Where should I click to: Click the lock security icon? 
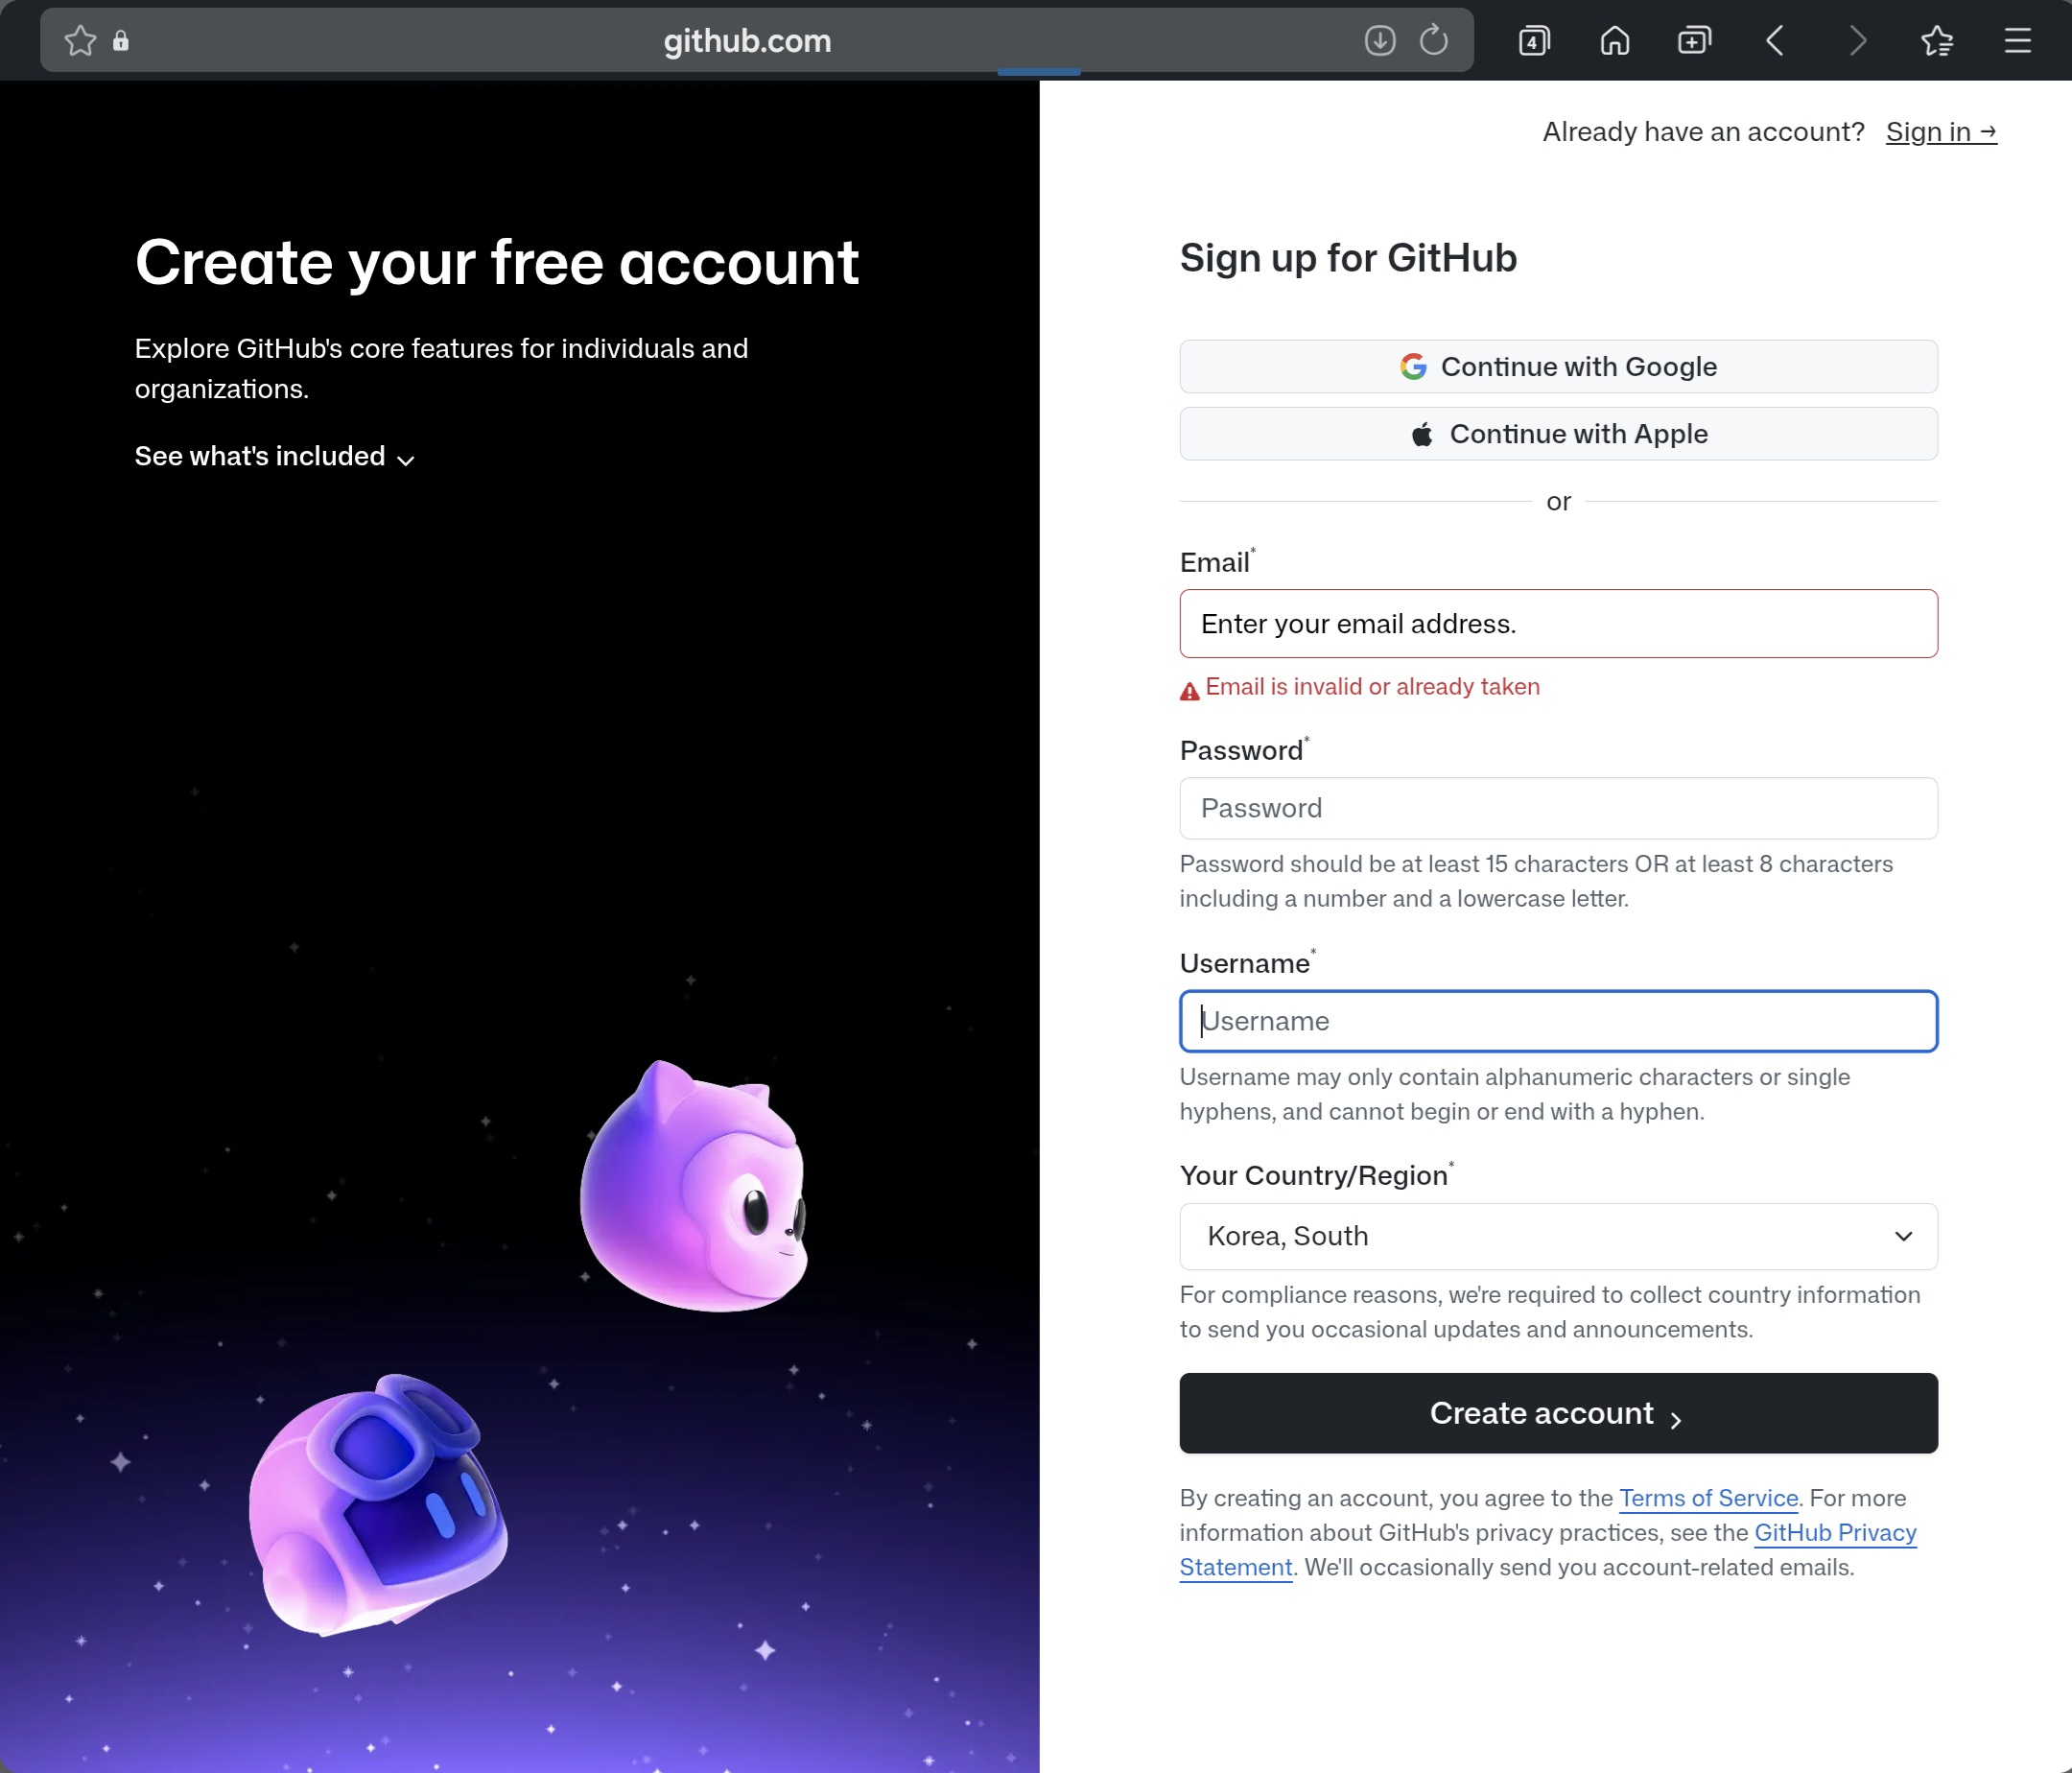[x=121, y=41]
